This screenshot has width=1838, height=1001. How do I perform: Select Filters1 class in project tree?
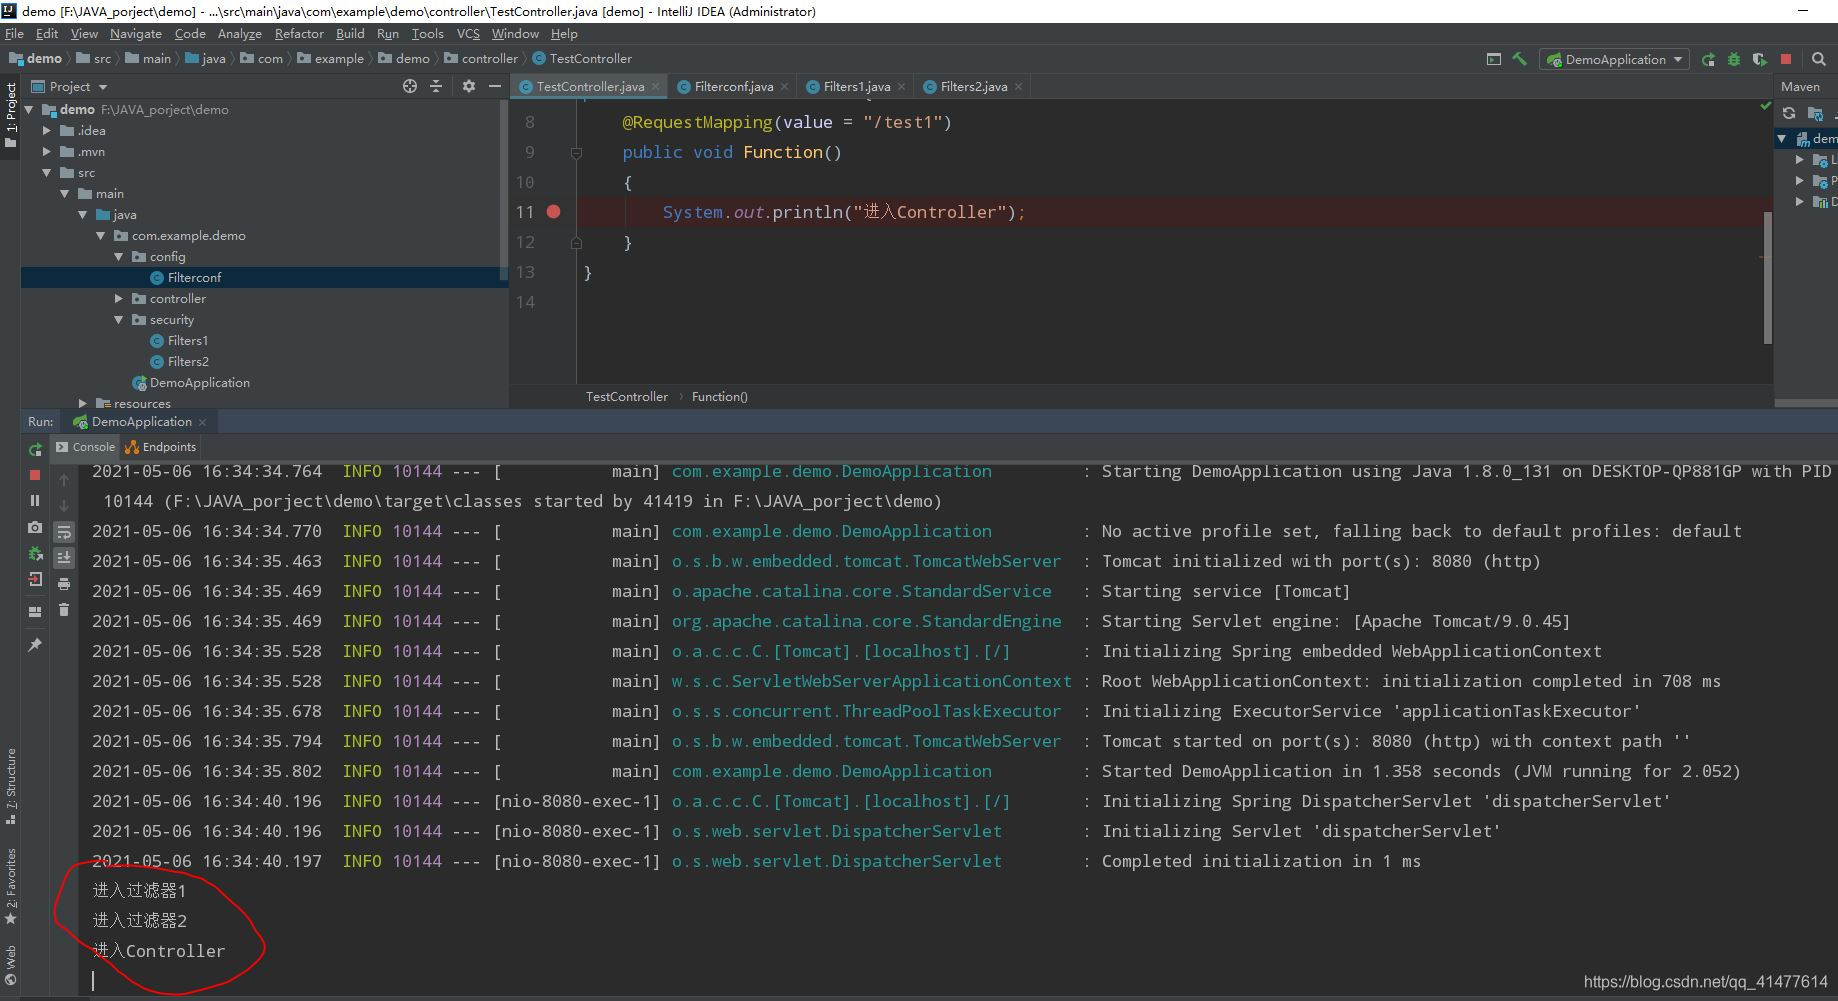coord(187,341)
